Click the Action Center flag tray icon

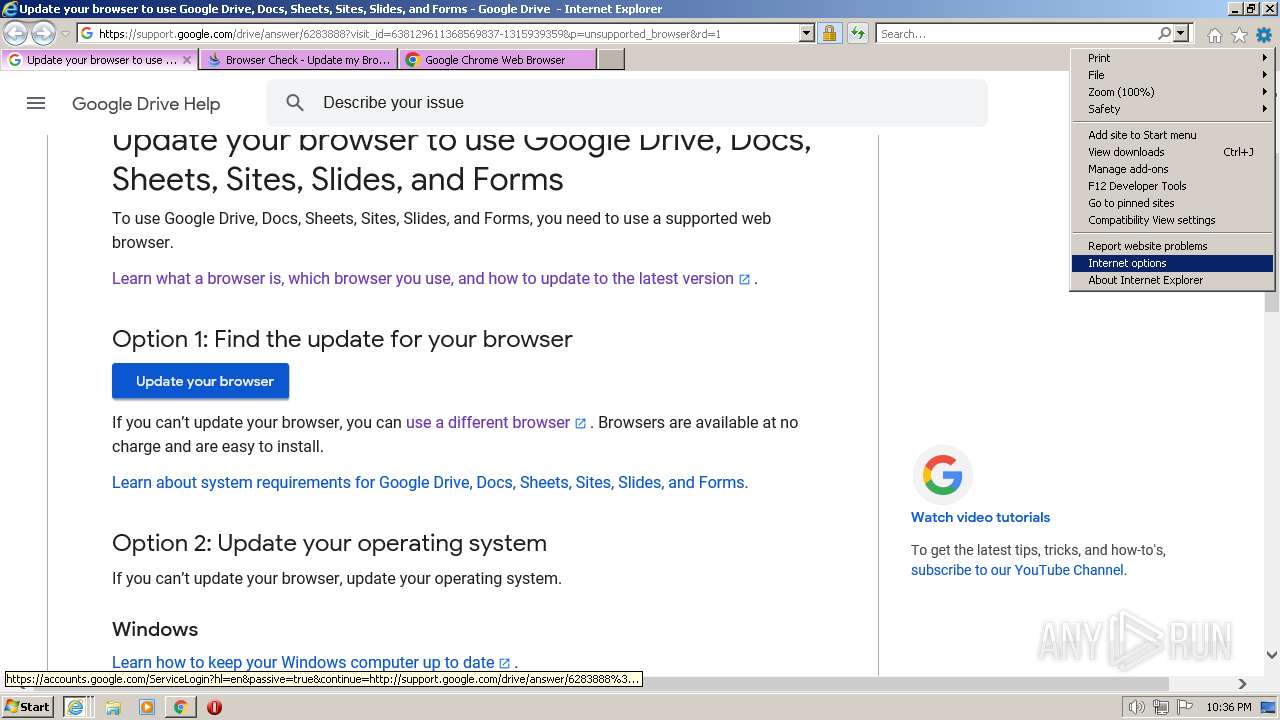(x=1185, y=707)
